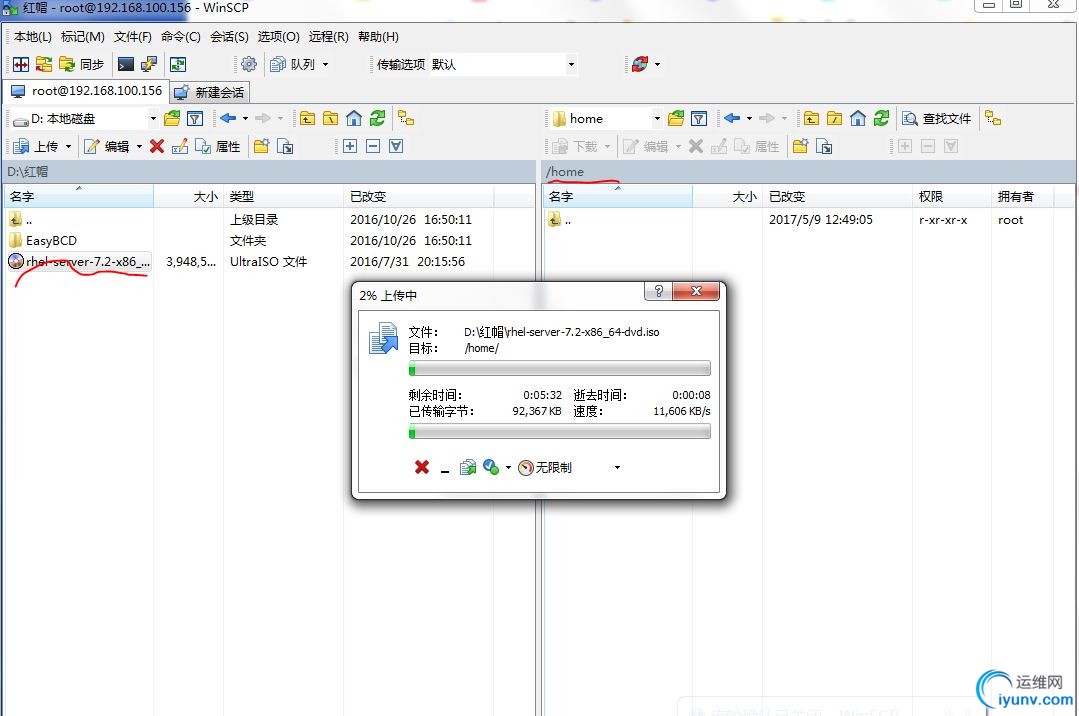
Task: Open session in PuTTY icon
Action: click(149, 65)
